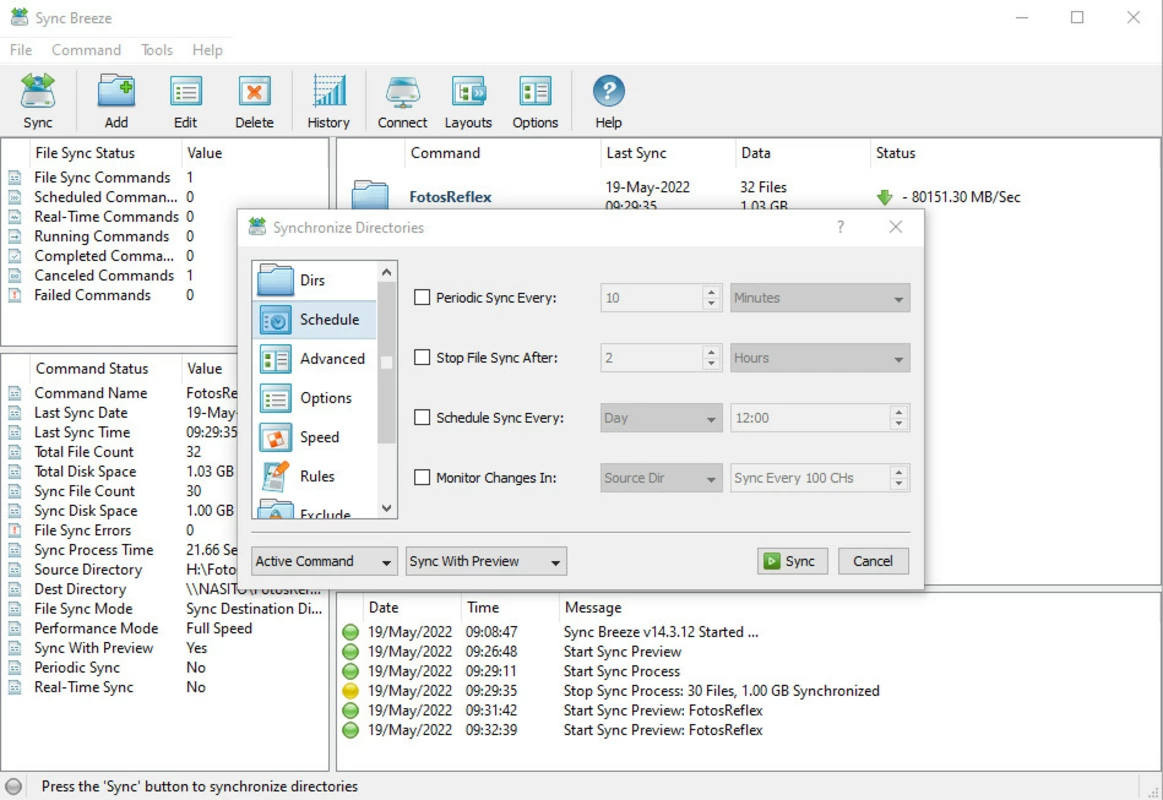Viewport: 1163px width, 800px height.
Task: Open the Layouts toolbar icon
Action: point(468,102)
